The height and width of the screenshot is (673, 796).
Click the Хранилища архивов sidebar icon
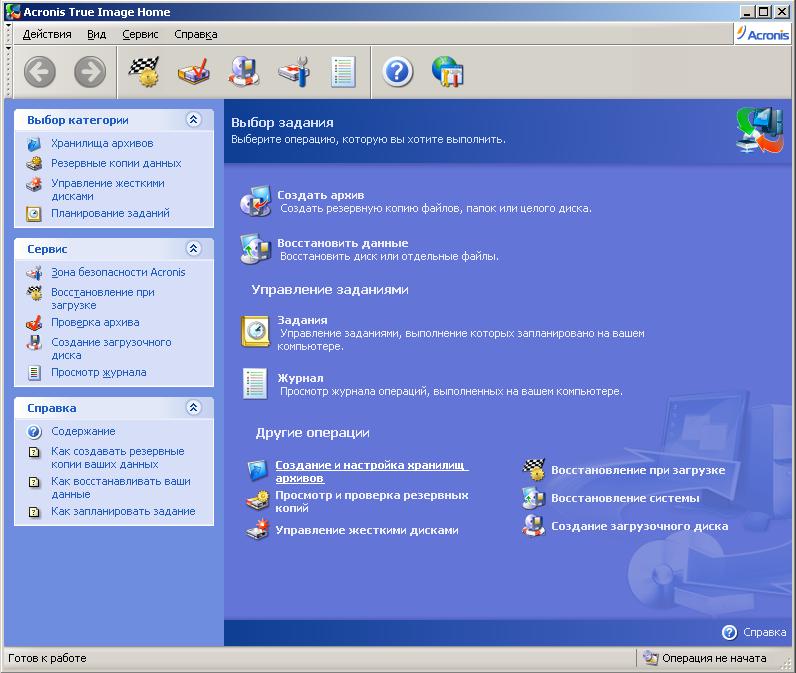pos(34,144)
